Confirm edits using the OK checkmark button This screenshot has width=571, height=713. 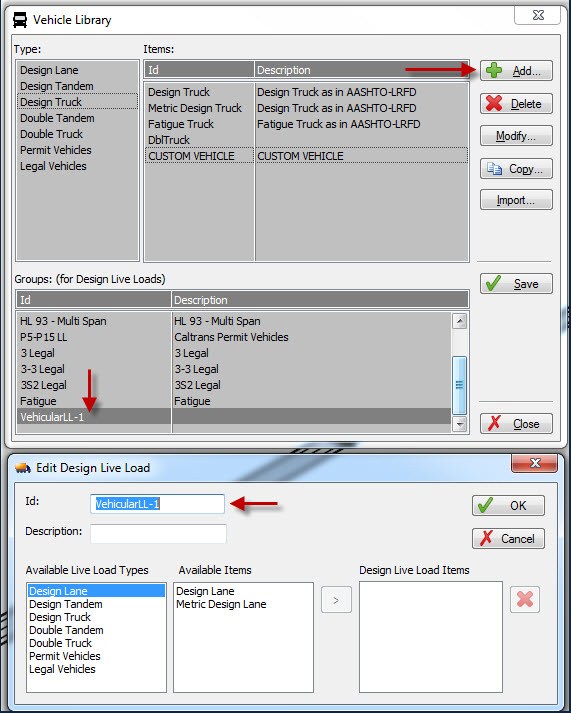coord(508,505)
